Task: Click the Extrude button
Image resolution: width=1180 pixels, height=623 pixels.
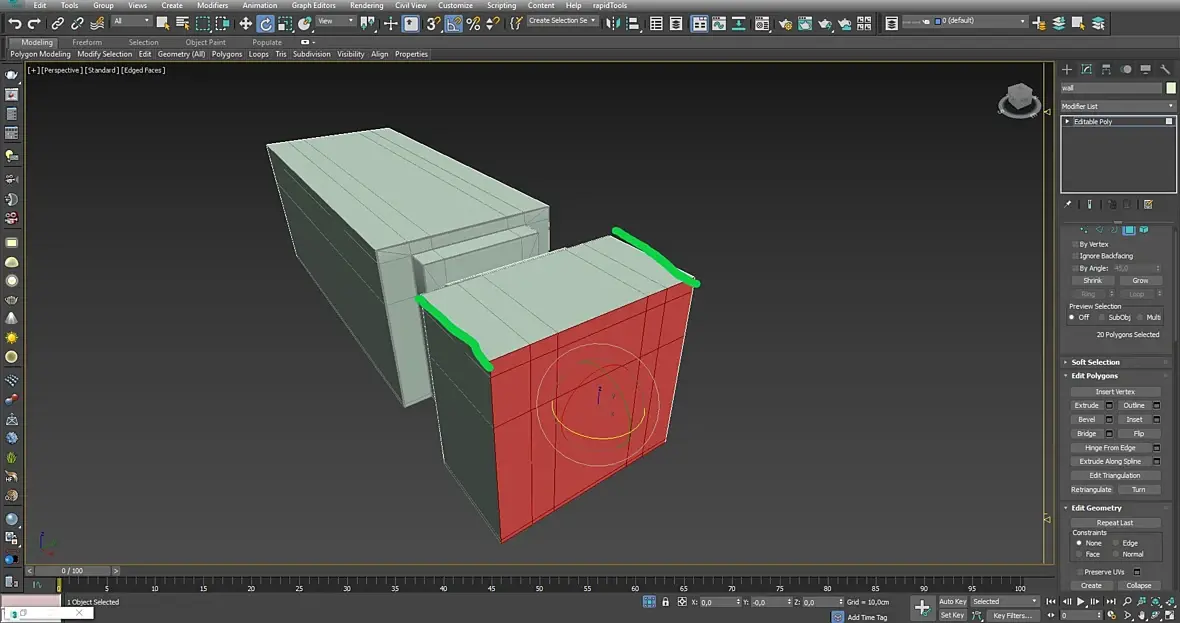Action: [1086, 406]
